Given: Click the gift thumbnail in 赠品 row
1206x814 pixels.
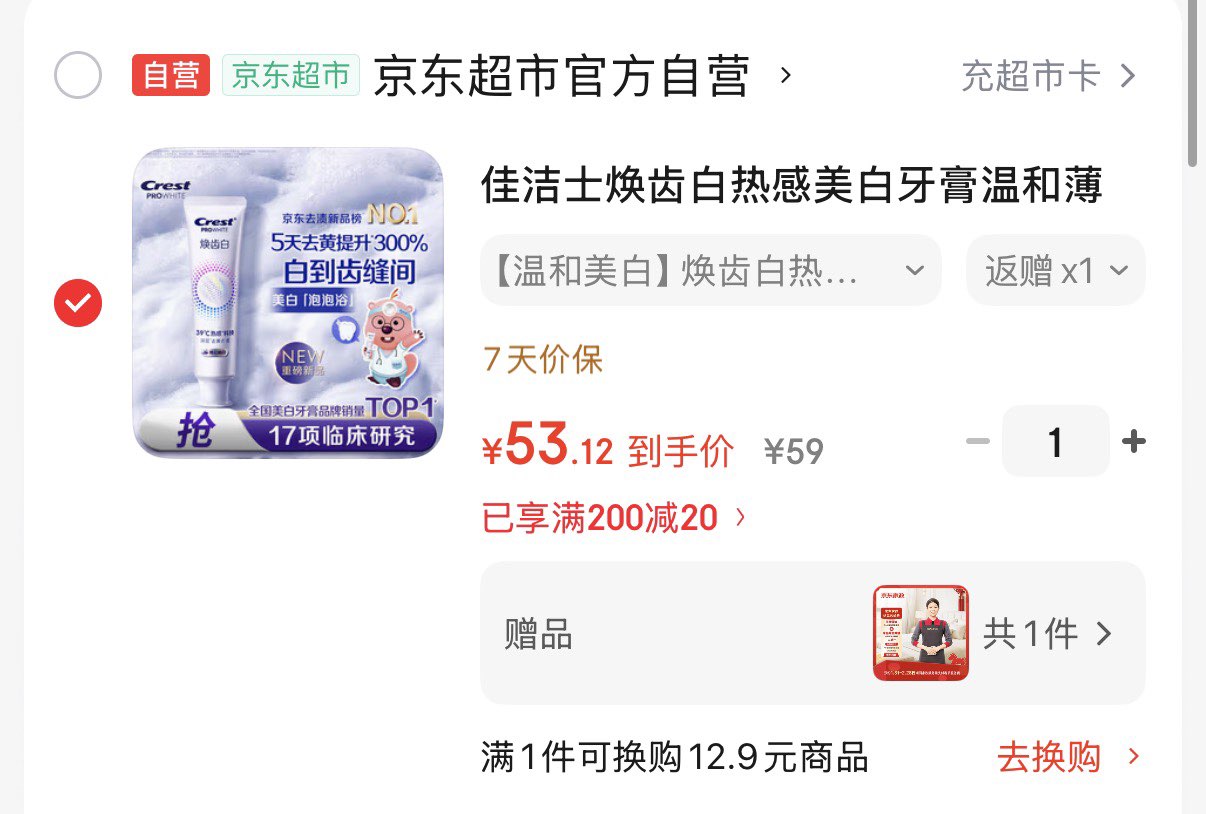Looking at the screenshot, I should (x=921, y=633).
